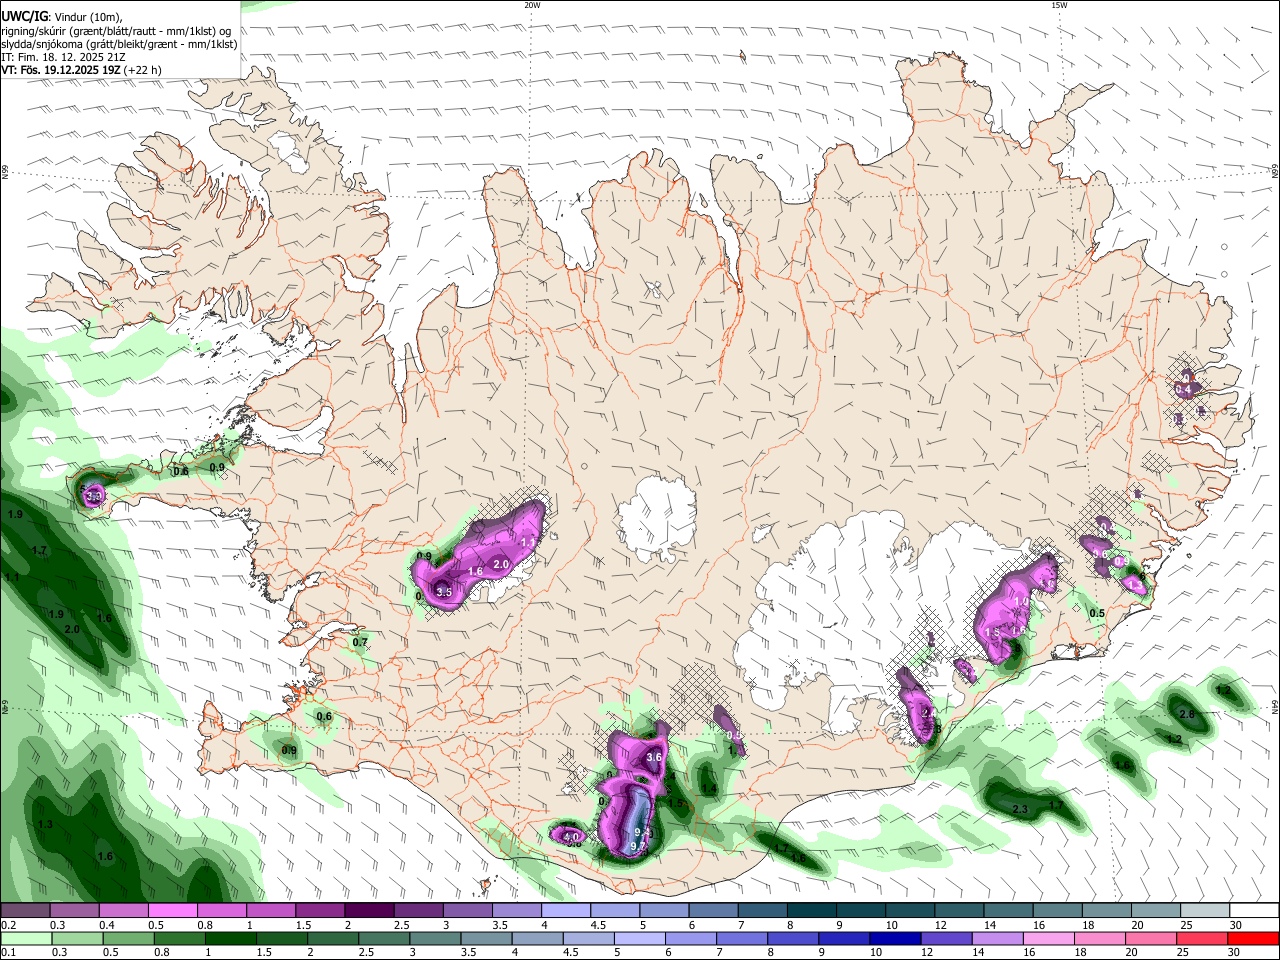This screenshot has width=1280, height=960.
Task: Click the 0.2 label under the snow legend
Action: [8, 925]
